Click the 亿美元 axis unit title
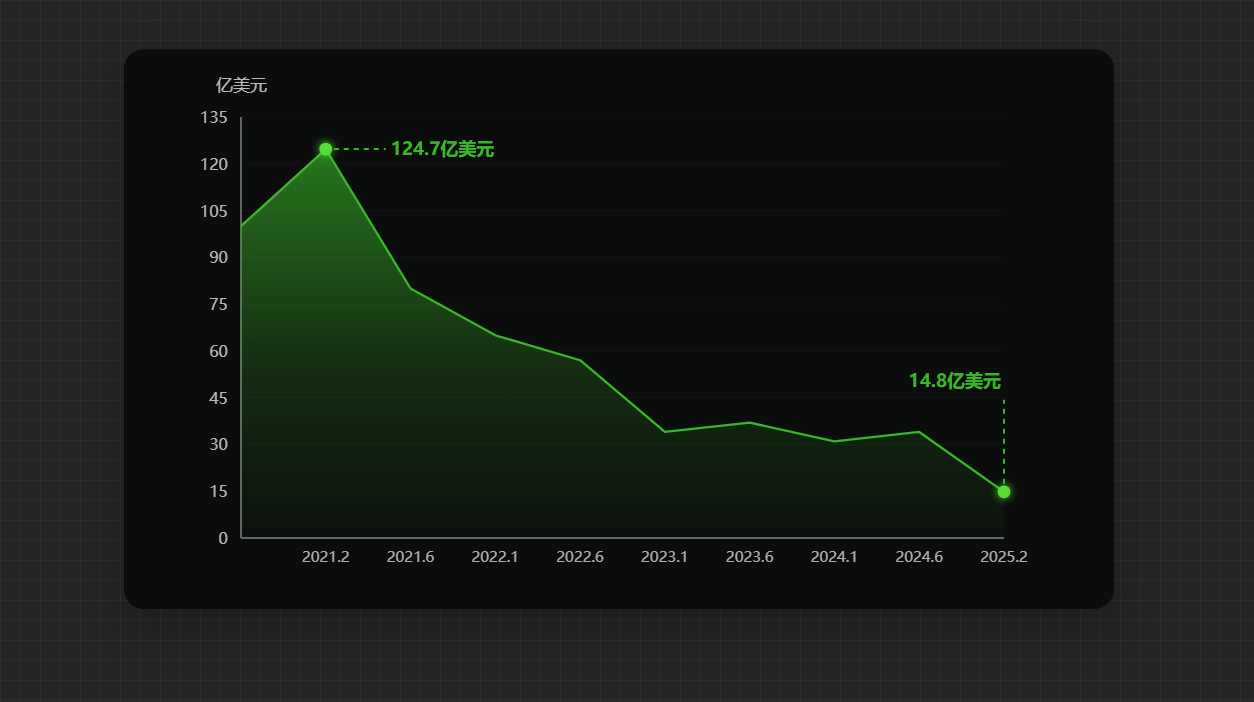Image resolution: width=1254 pixels, height=702 pixels. pyautogui.click(x=242, y=85)
